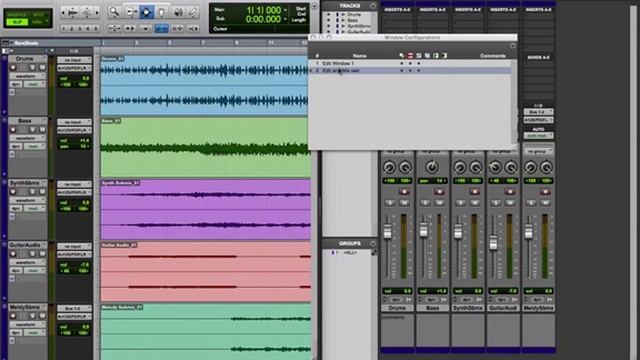640x360 pixels.
Task: Select the Trim tool
Action: pyautogui.click(x=131, y=12)
